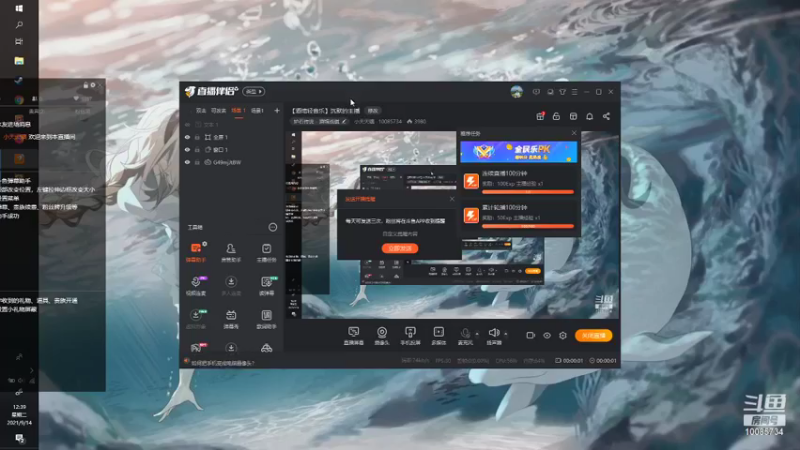Open the Windows Start menu

click(x=19, y=8)
